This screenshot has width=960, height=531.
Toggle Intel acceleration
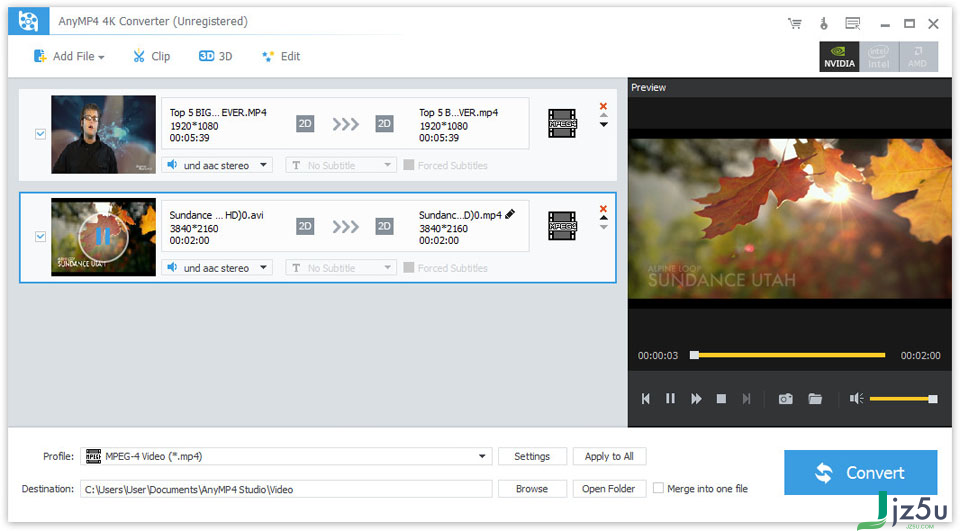879,57
